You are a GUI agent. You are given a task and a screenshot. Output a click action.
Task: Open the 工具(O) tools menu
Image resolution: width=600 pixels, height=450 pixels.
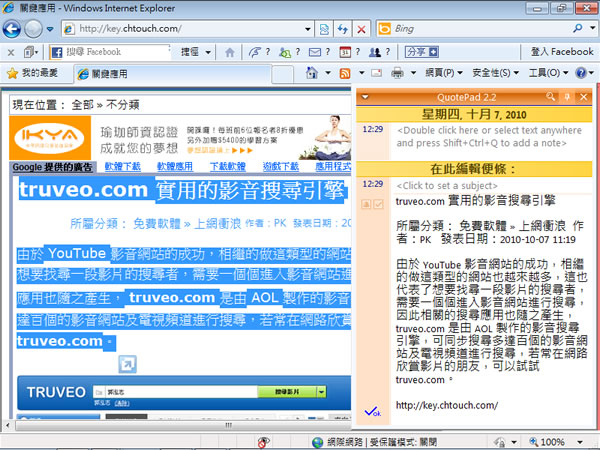[x=547, y=73]
